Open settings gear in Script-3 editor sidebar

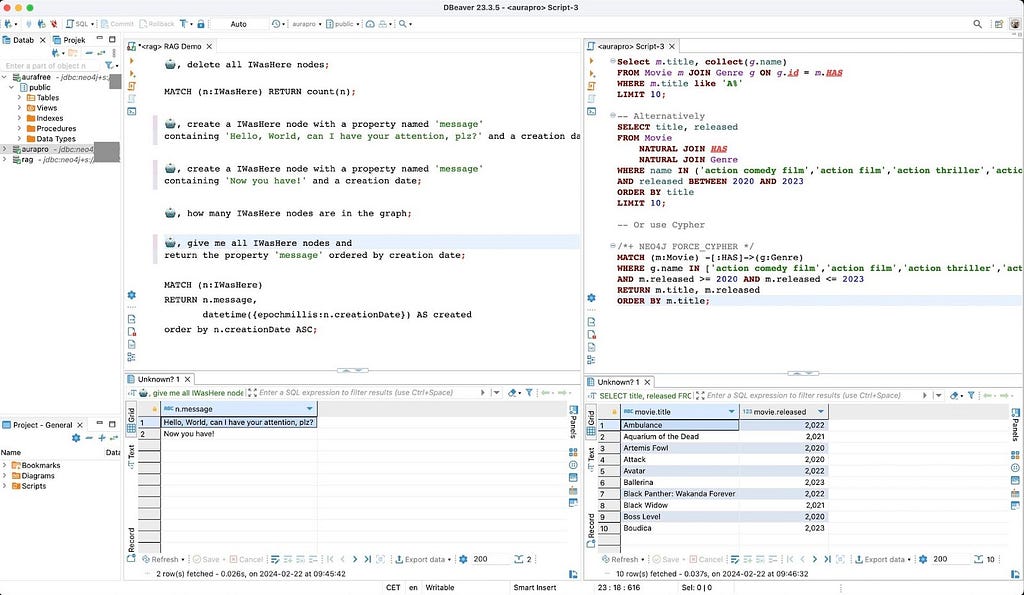click(591, 298)
